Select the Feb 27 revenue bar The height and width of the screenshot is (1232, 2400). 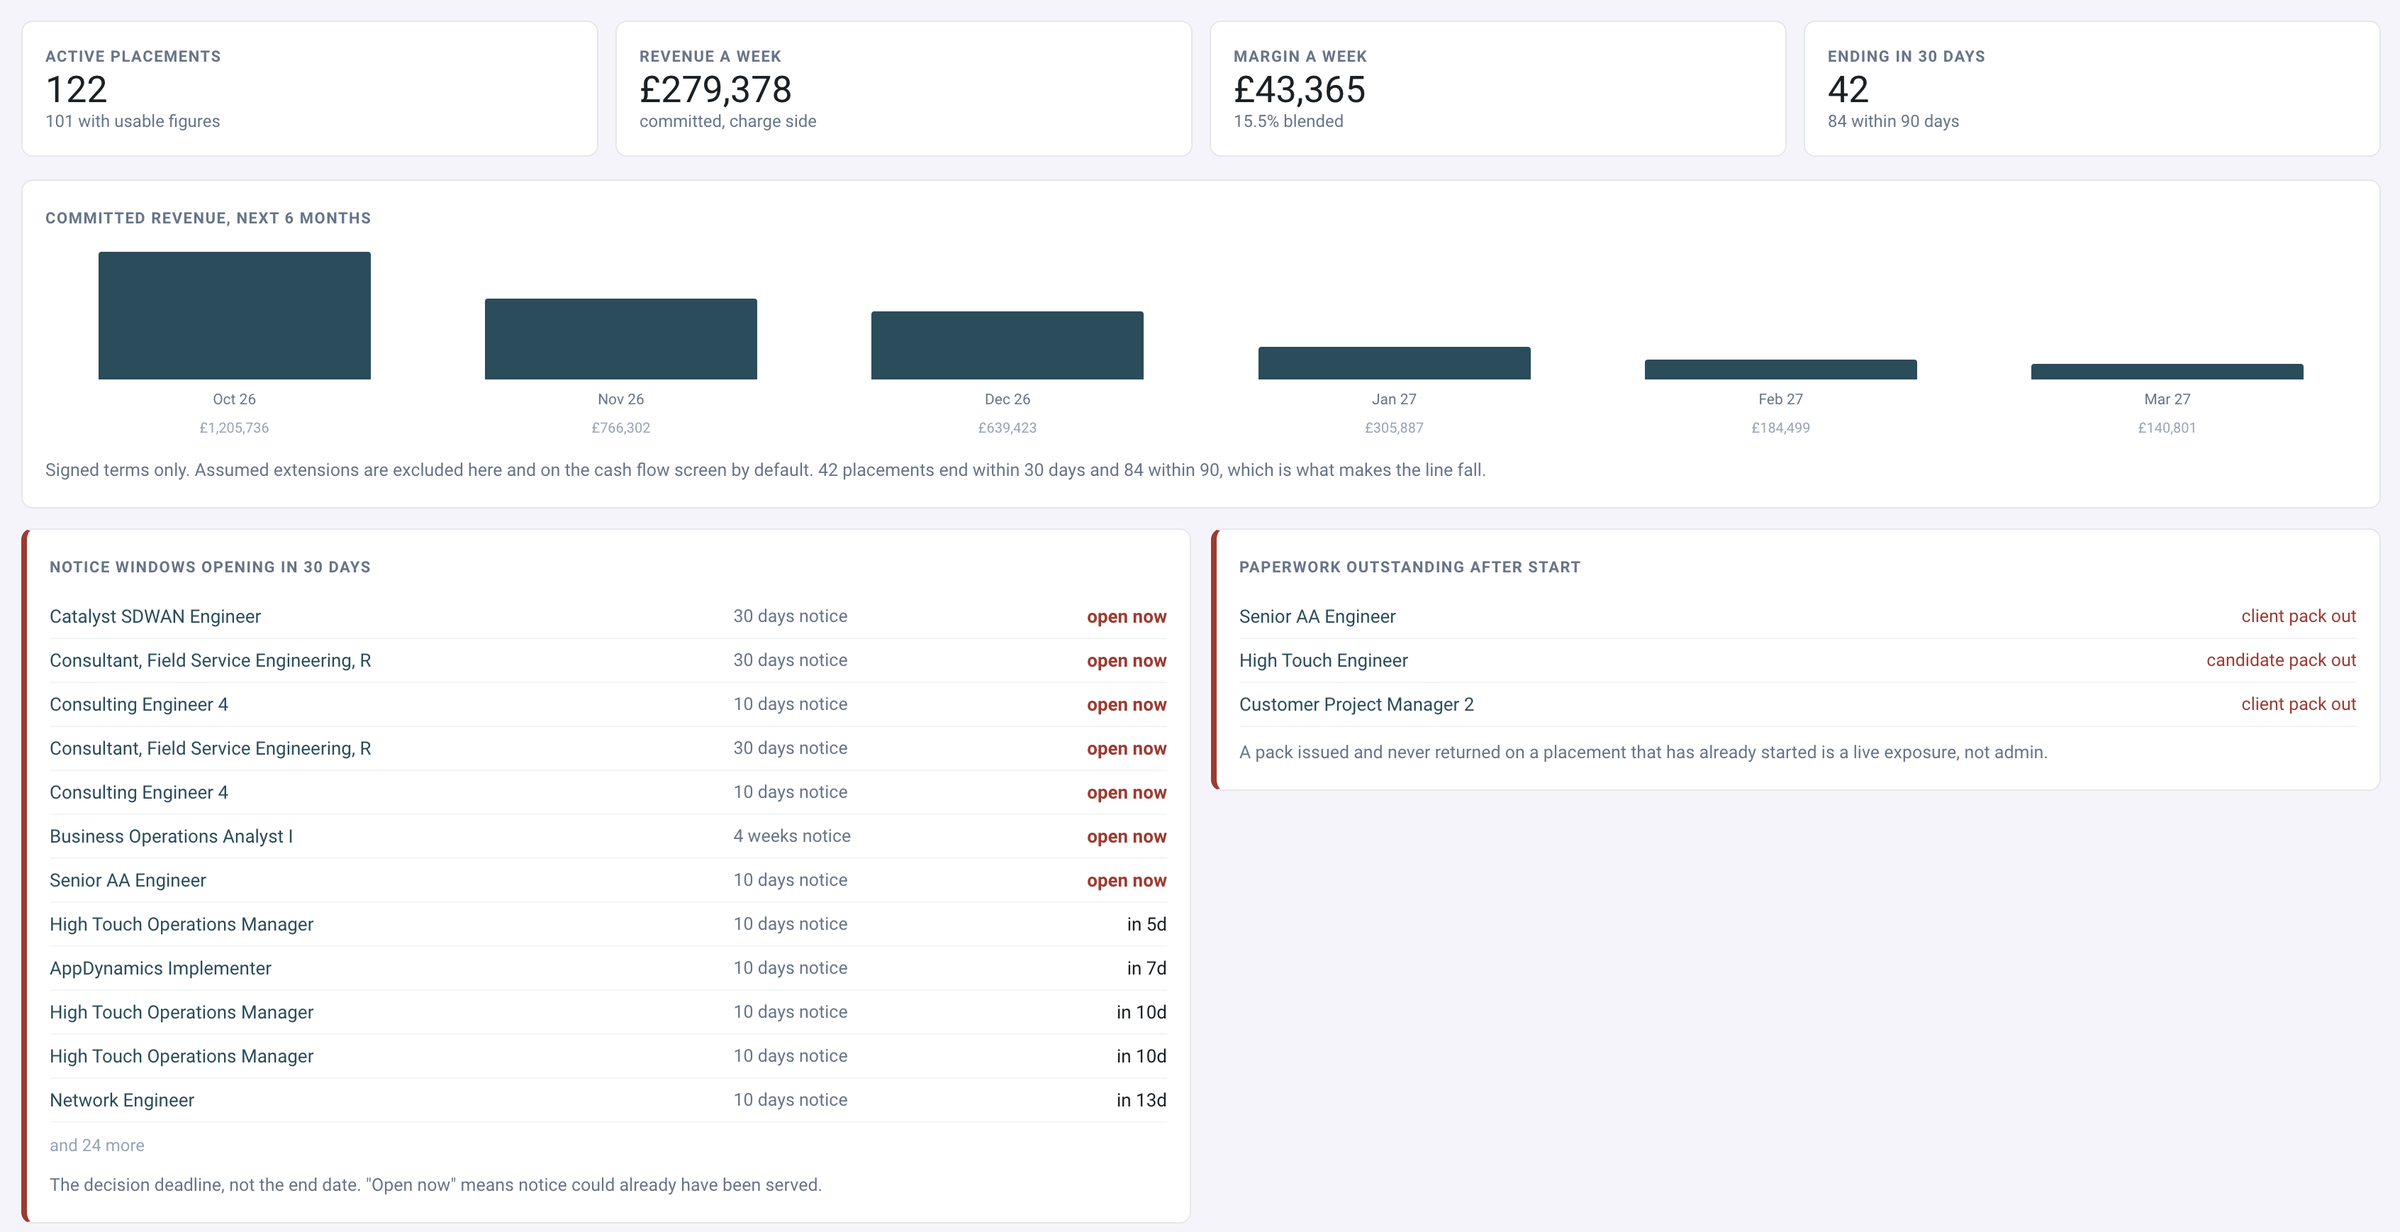click(x=1781, y=369)
